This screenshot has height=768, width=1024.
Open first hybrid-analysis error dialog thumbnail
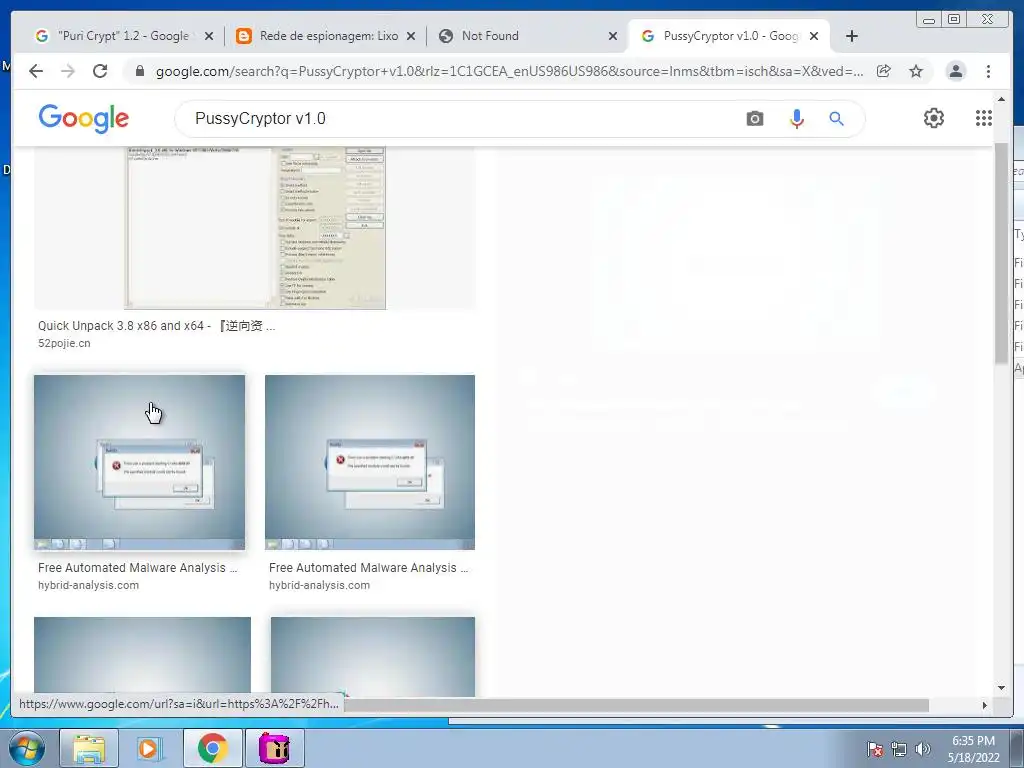[140, 462]
